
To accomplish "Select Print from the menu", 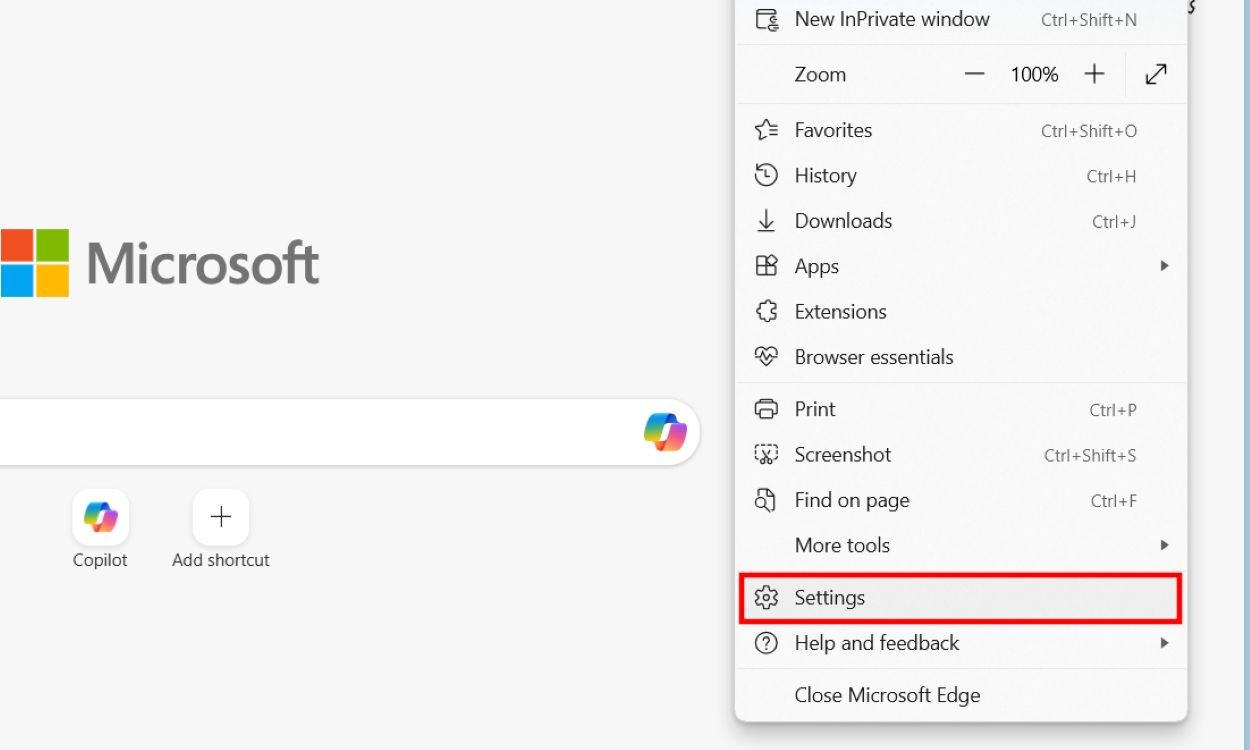I will [961, 409].
